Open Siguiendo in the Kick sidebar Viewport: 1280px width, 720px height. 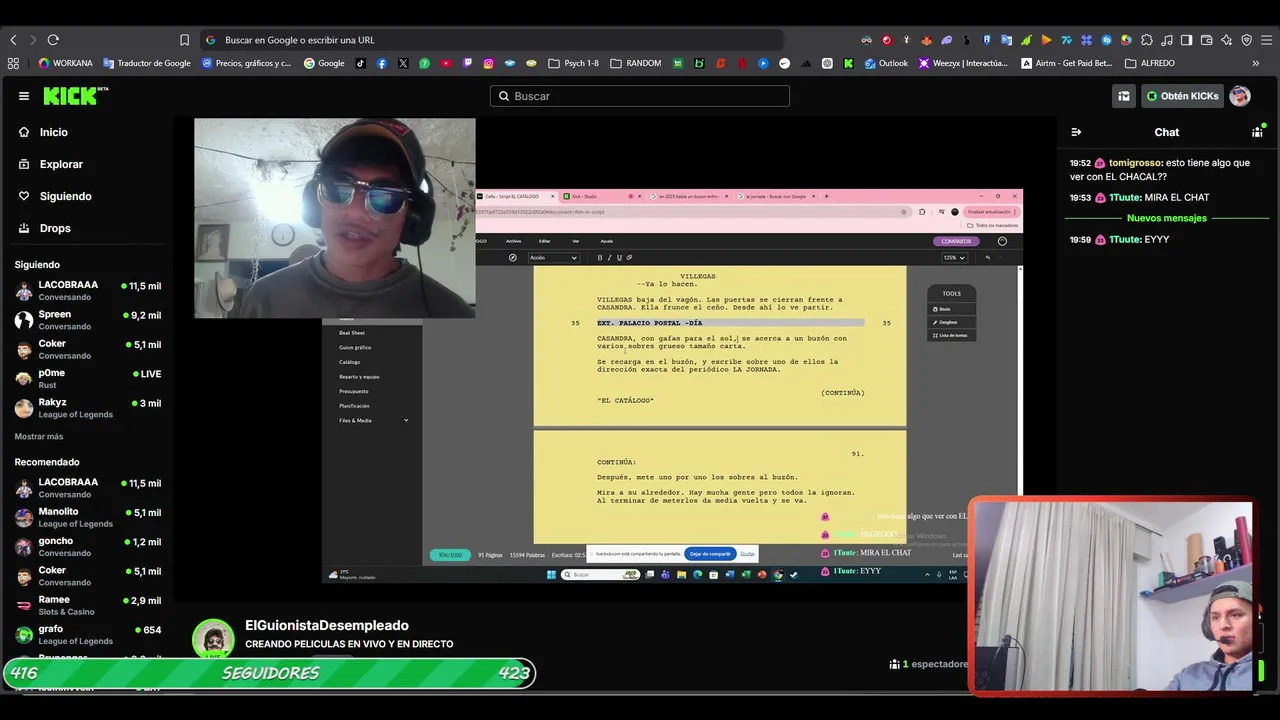pyautogui.click(x=55, y=196)
